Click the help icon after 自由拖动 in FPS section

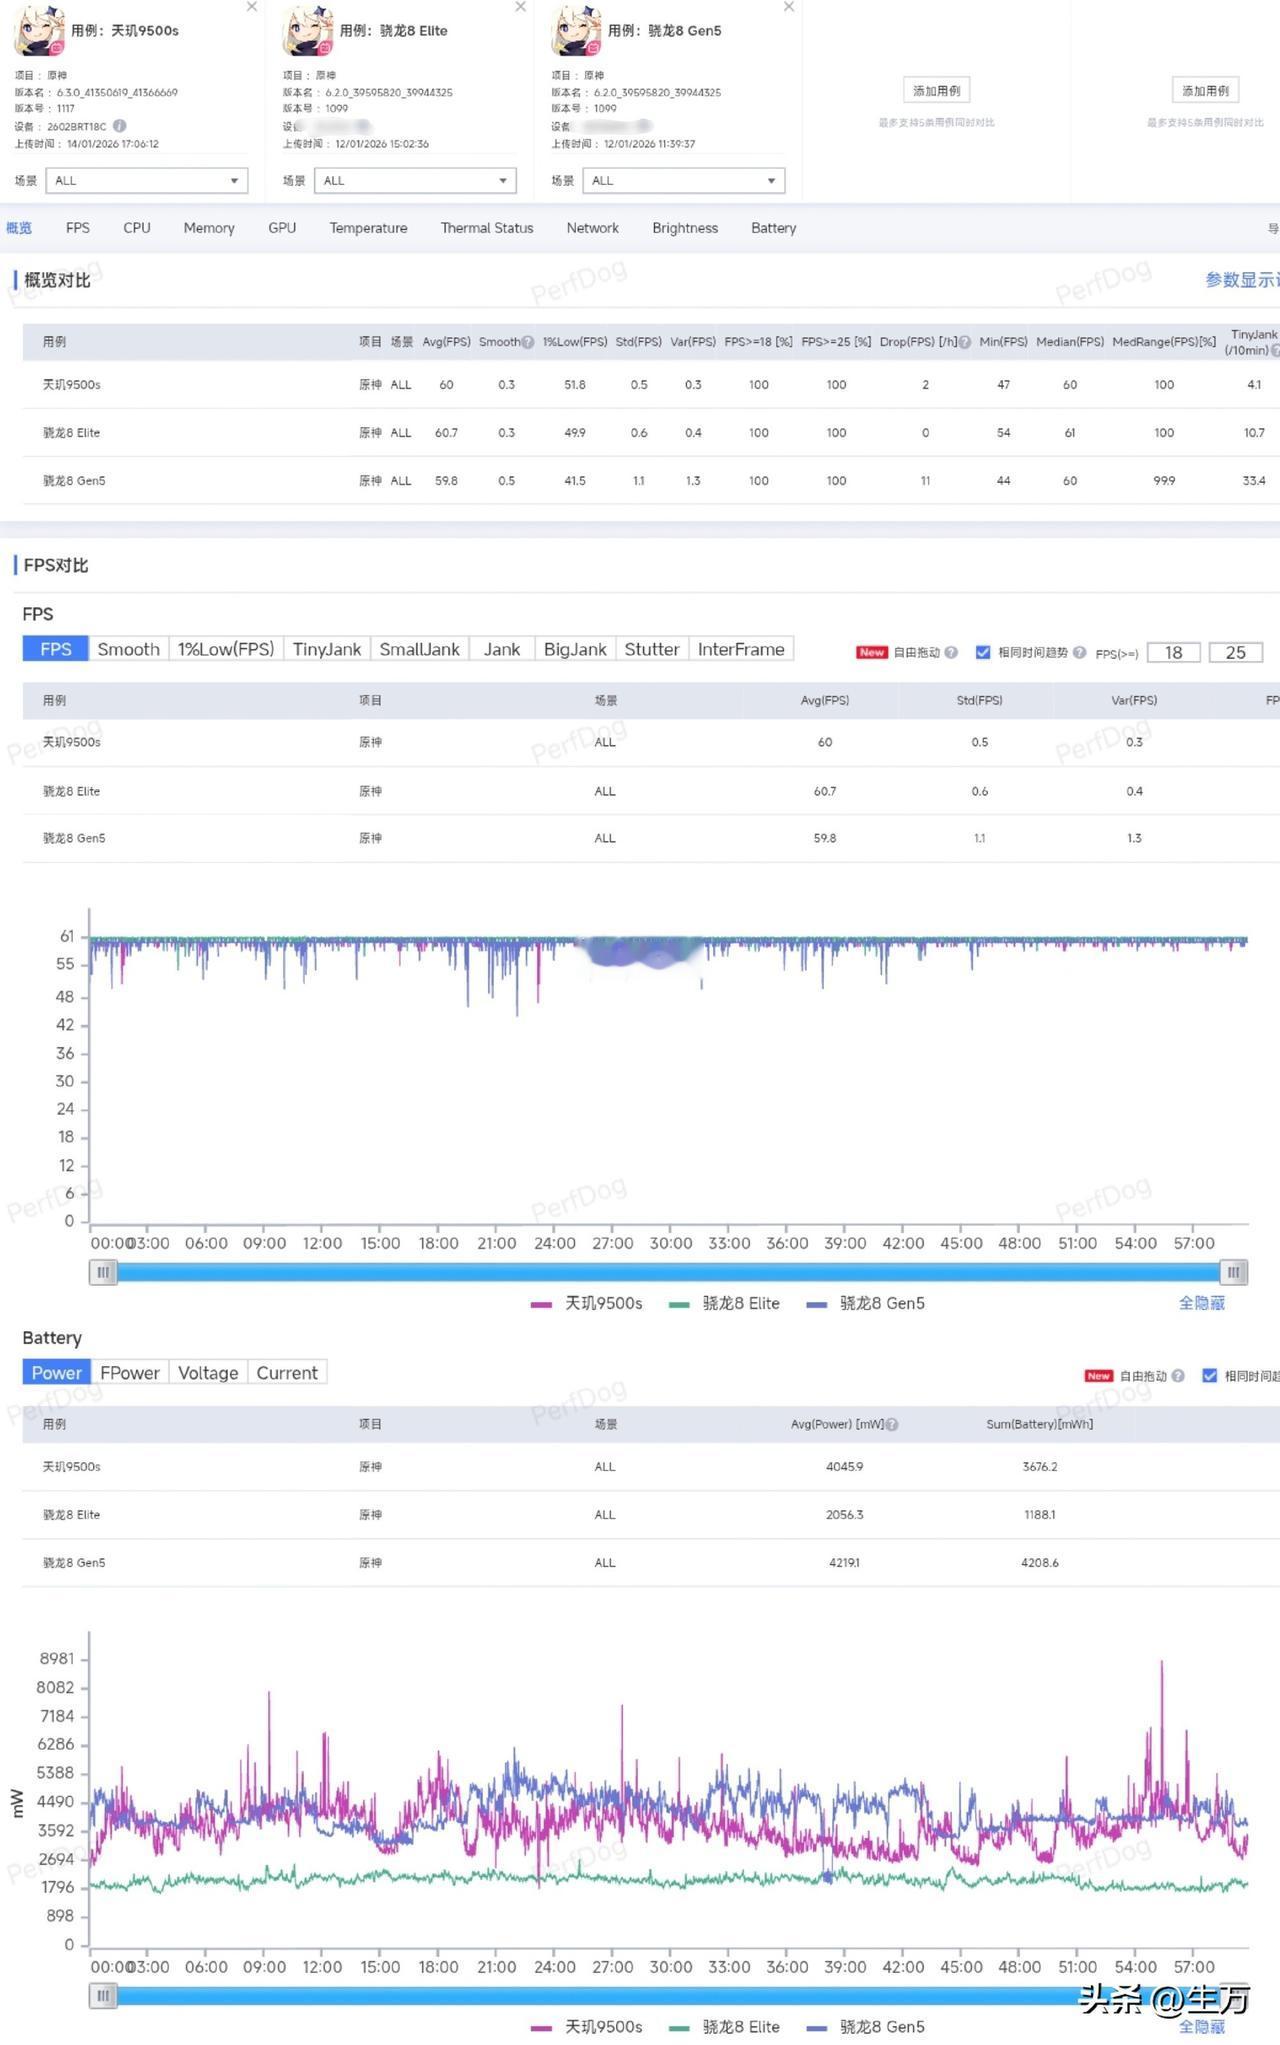(951, 652)
